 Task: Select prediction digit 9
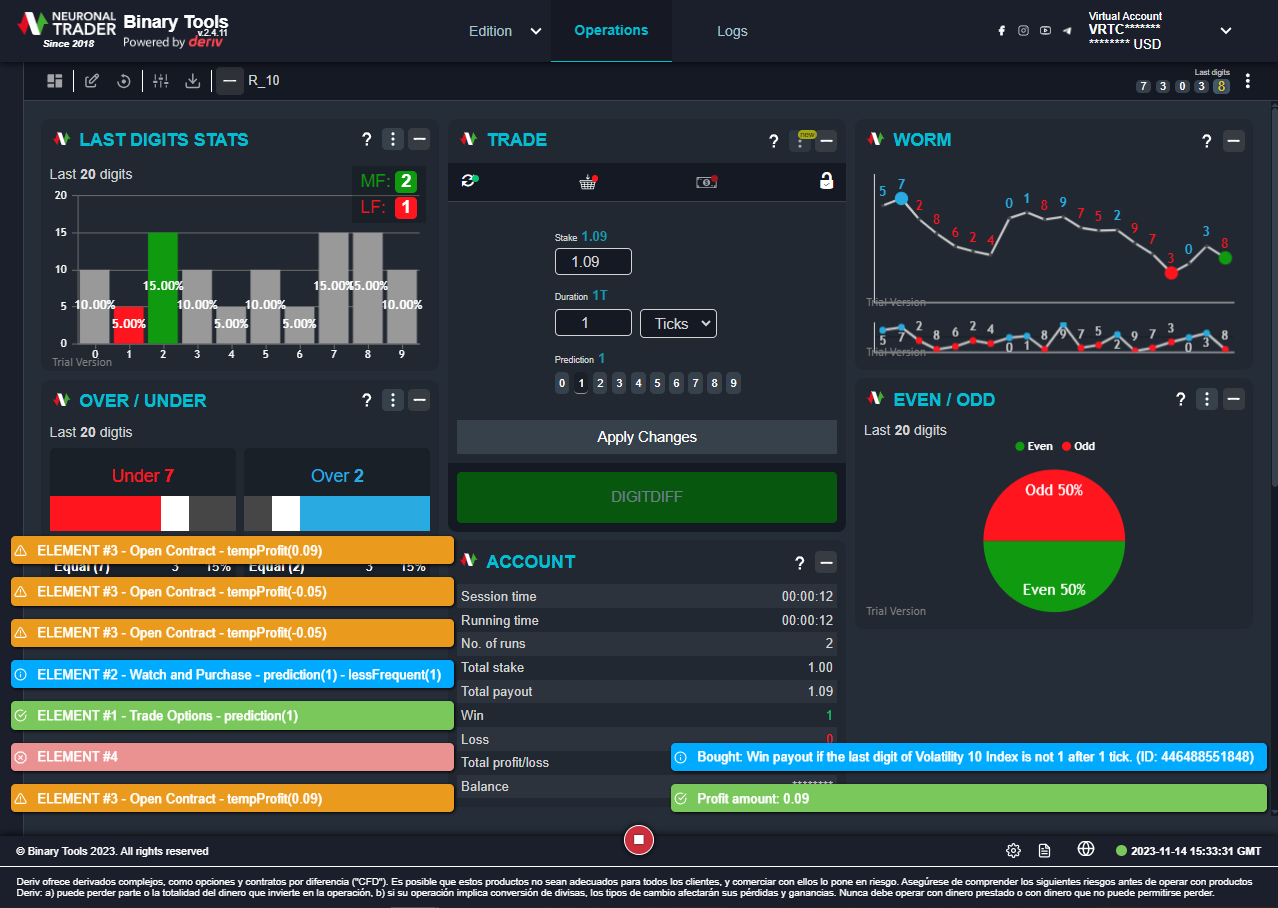coord(733,383)
